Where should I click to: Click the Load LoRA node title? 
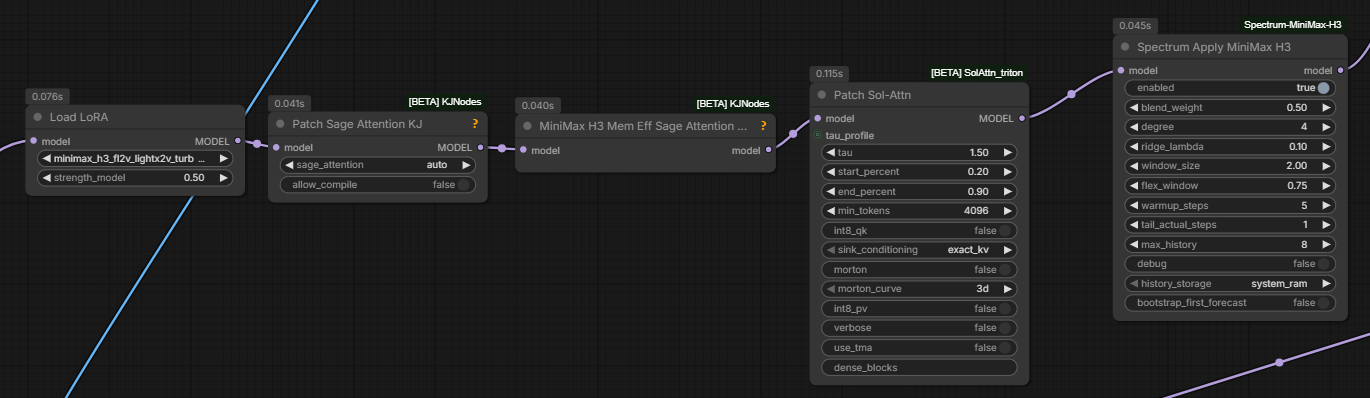[79, 117]
